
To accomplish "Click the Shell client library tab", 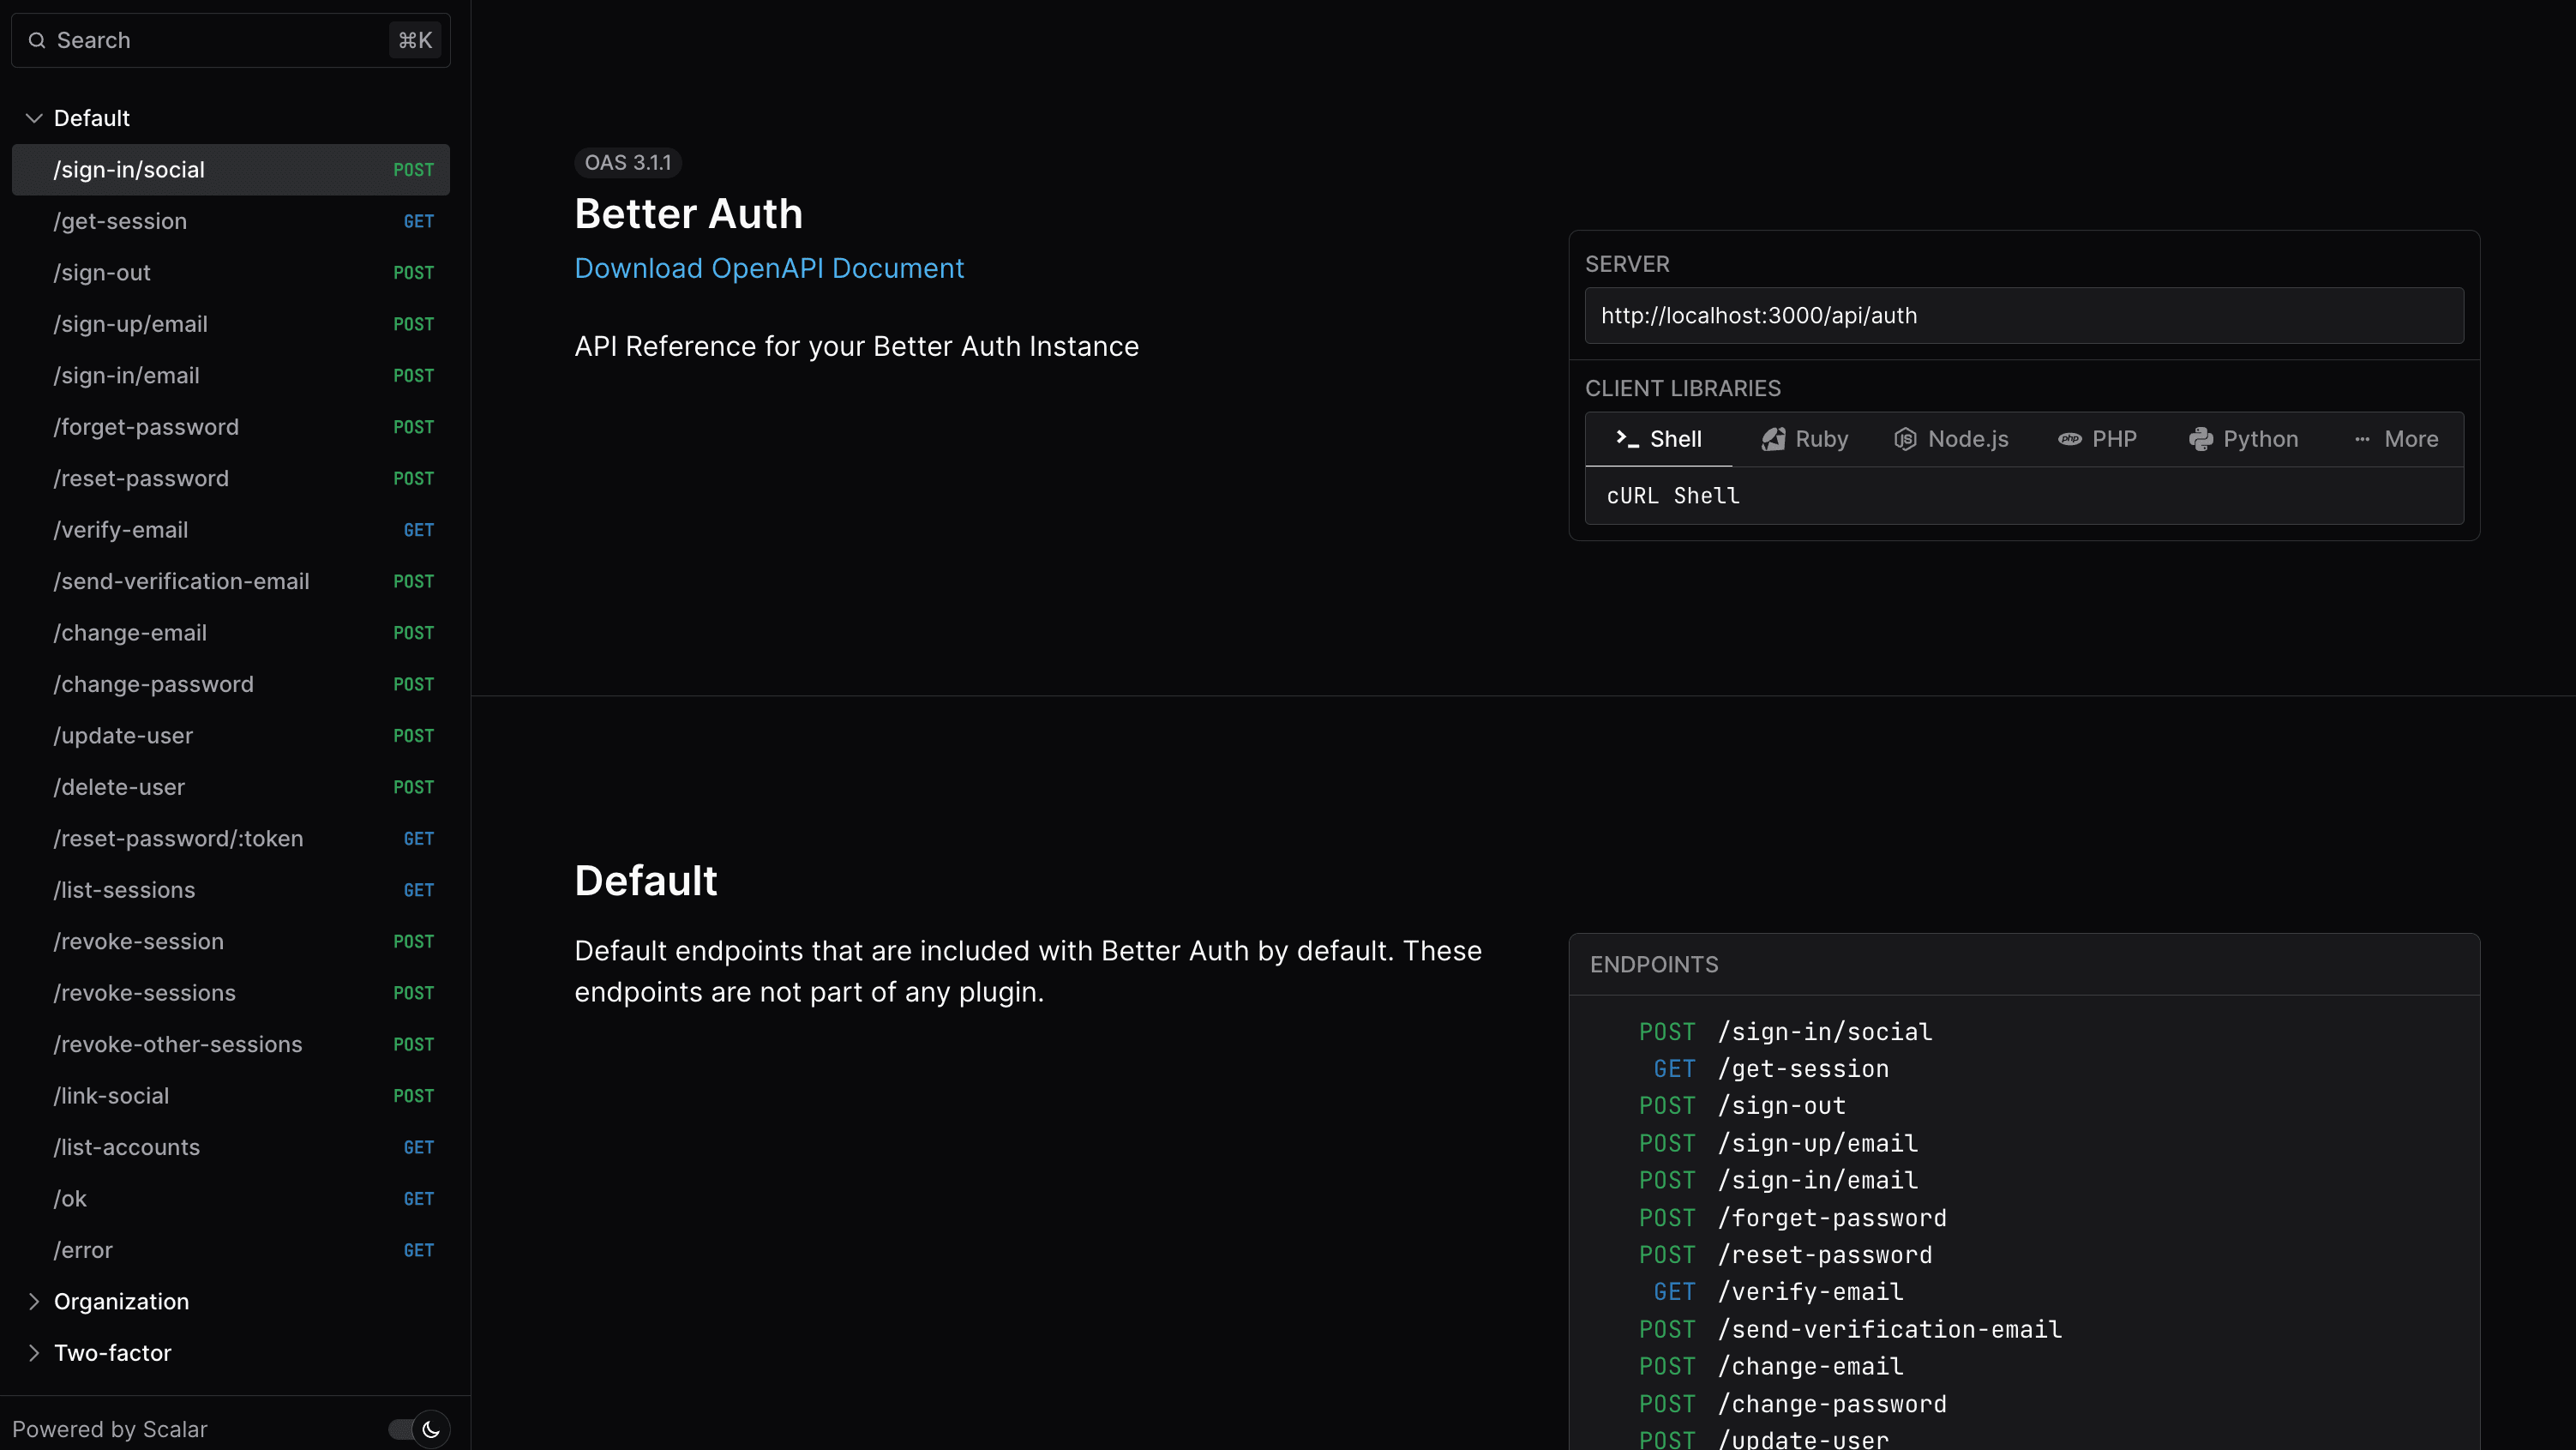I will [1658, 437].
